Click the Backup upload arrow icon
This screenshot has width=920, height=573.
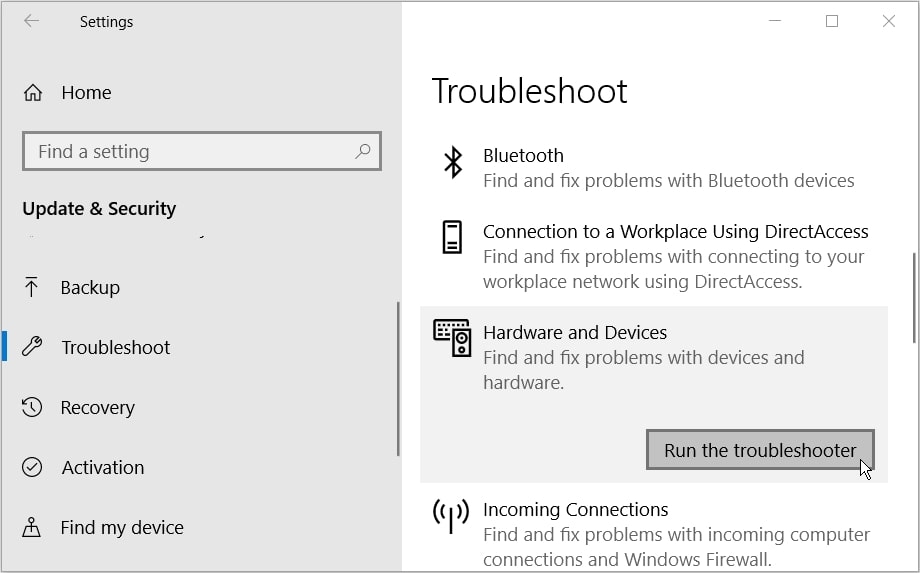[31, 287]
